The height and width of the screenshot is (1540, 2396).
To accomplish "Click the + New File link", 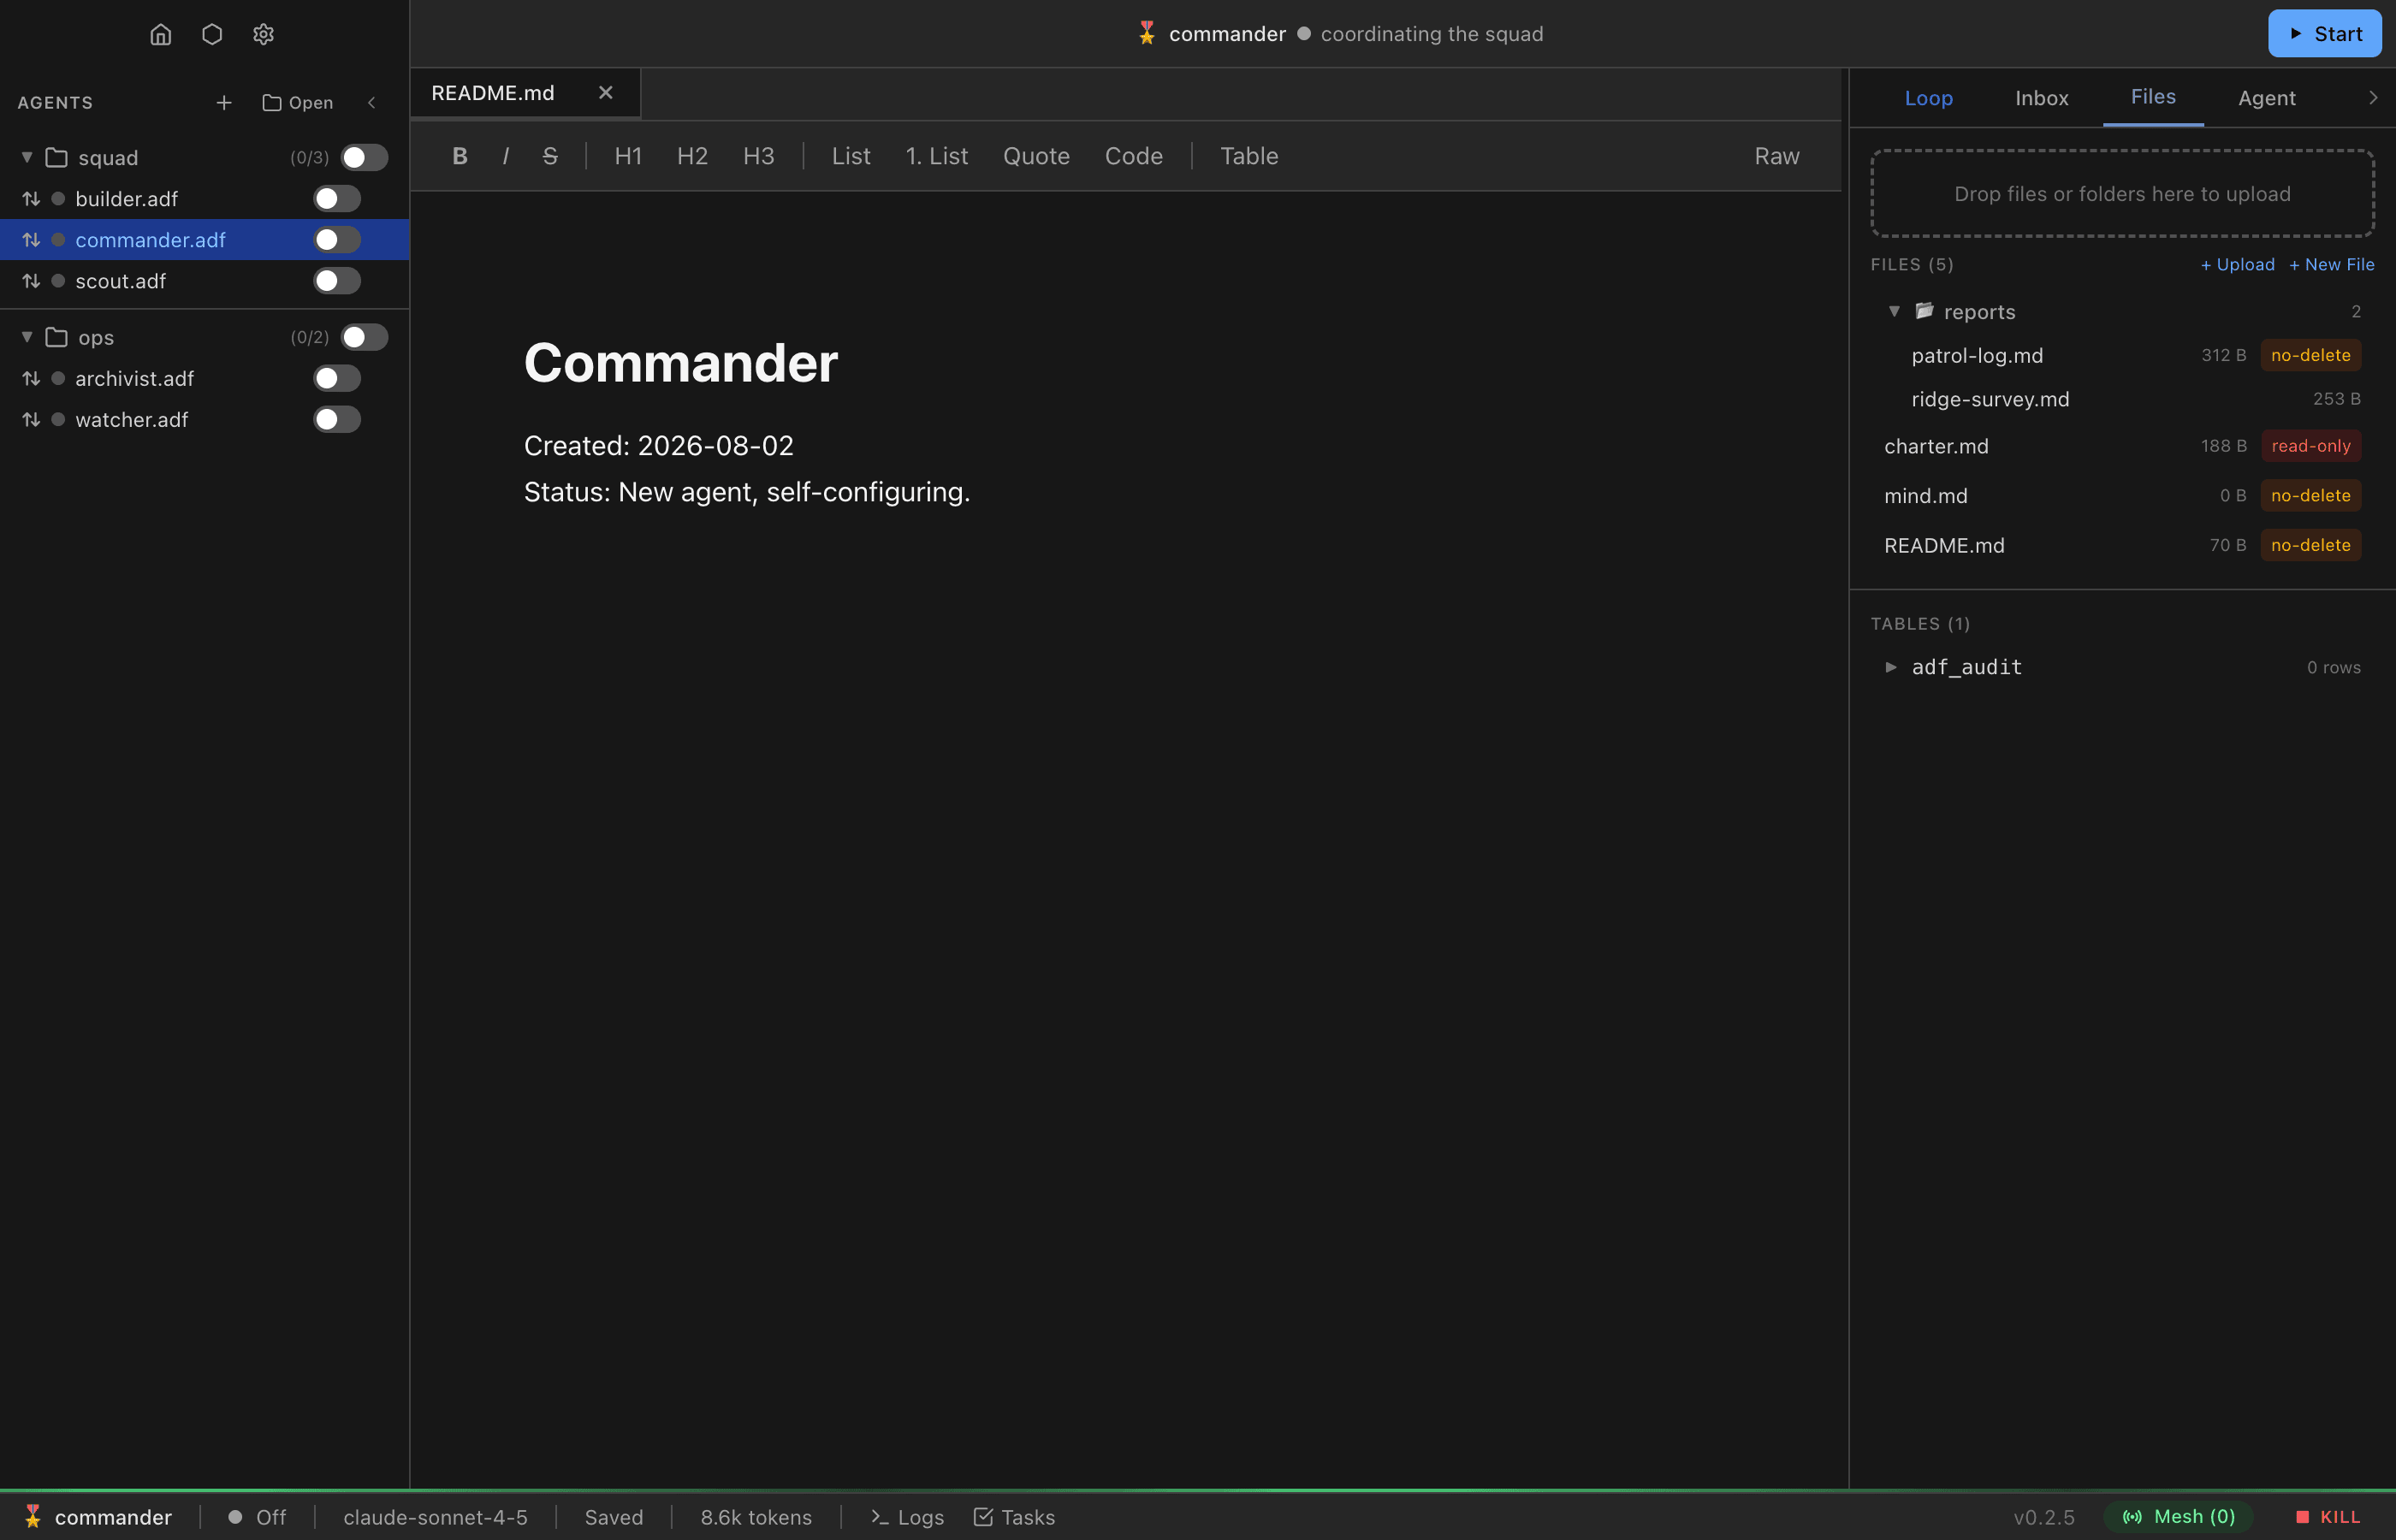I will pyautogui.click(x=2331, y=265).
